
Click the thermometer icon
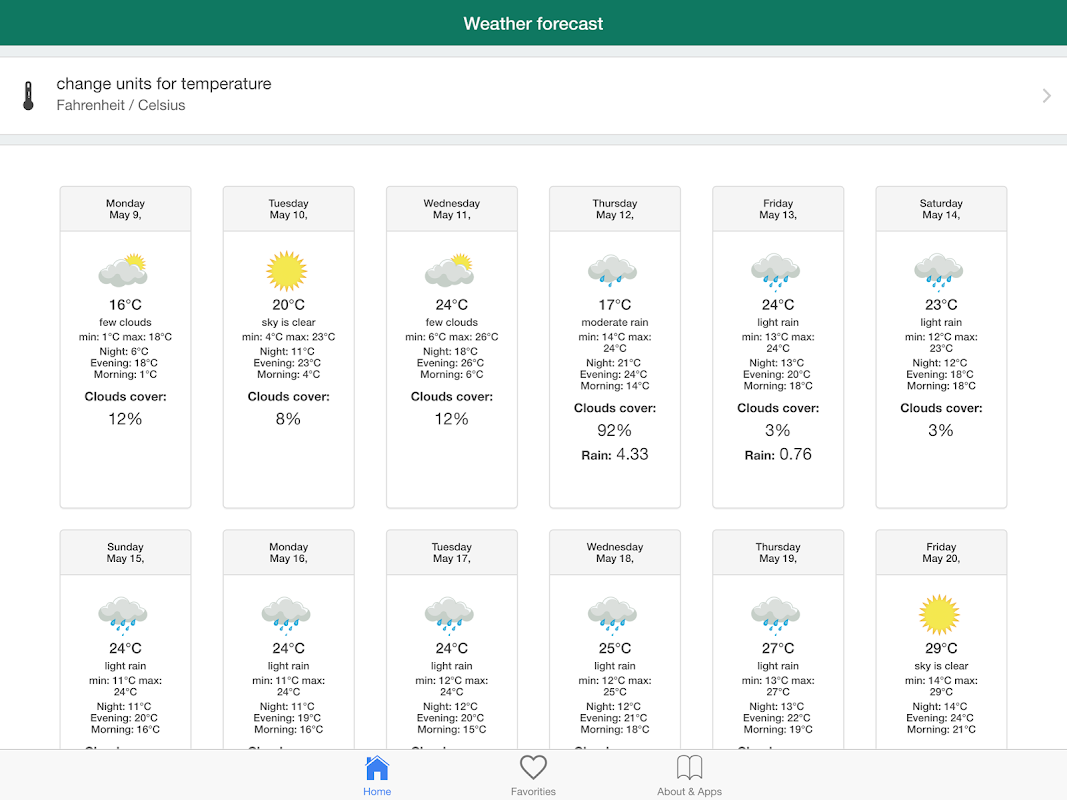coord(28,95)
